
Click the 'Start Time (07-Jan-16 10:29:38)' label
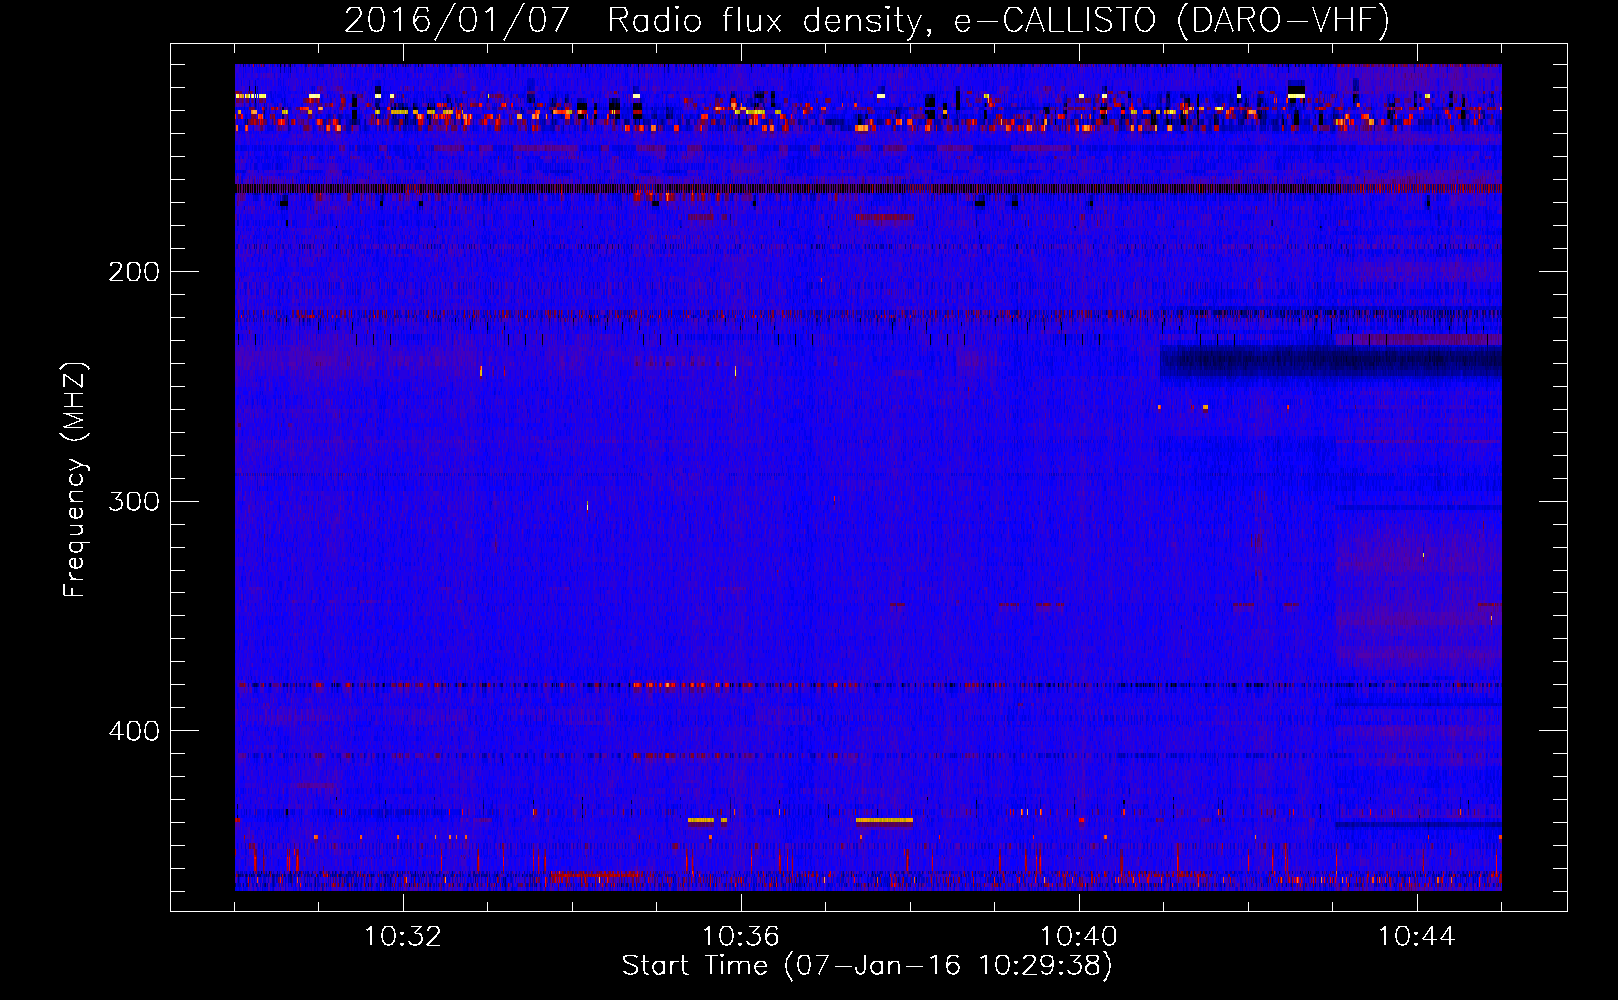[x=867, y=966]
